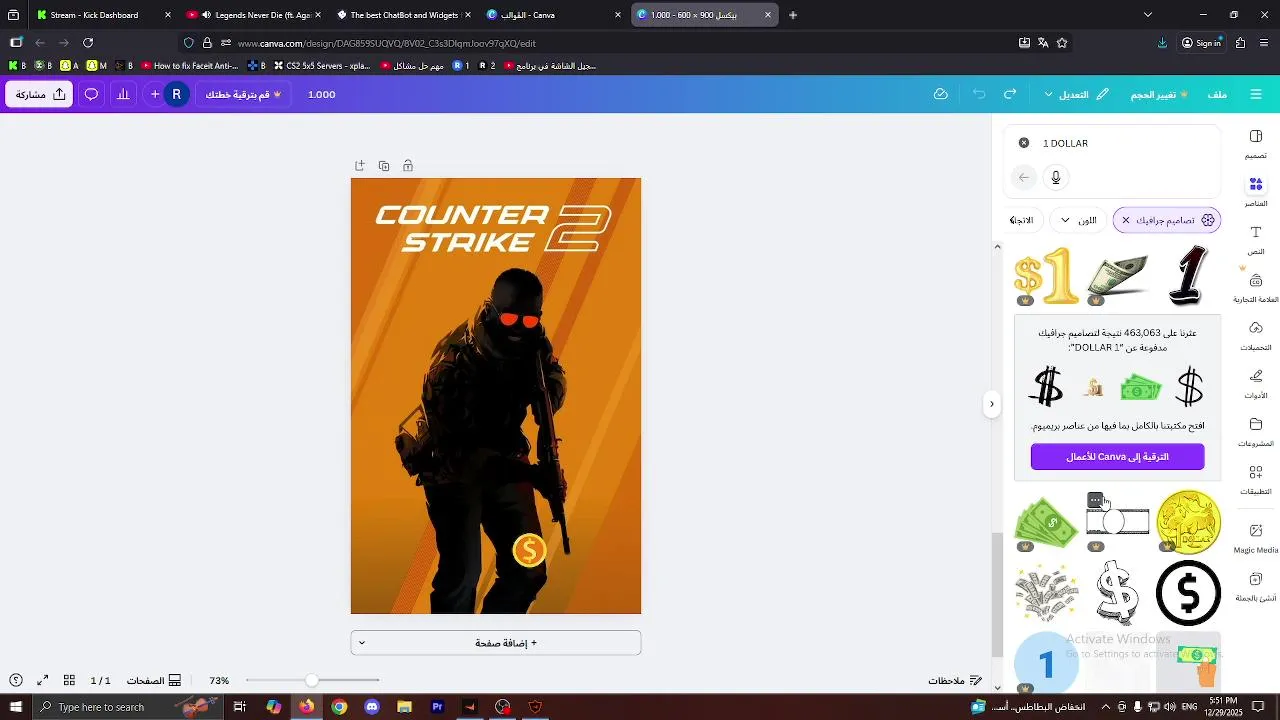The height and width of the screenshot is (720, 1280).
Task: Click upgrade to Canva for business button
Action: [1117, 457]
